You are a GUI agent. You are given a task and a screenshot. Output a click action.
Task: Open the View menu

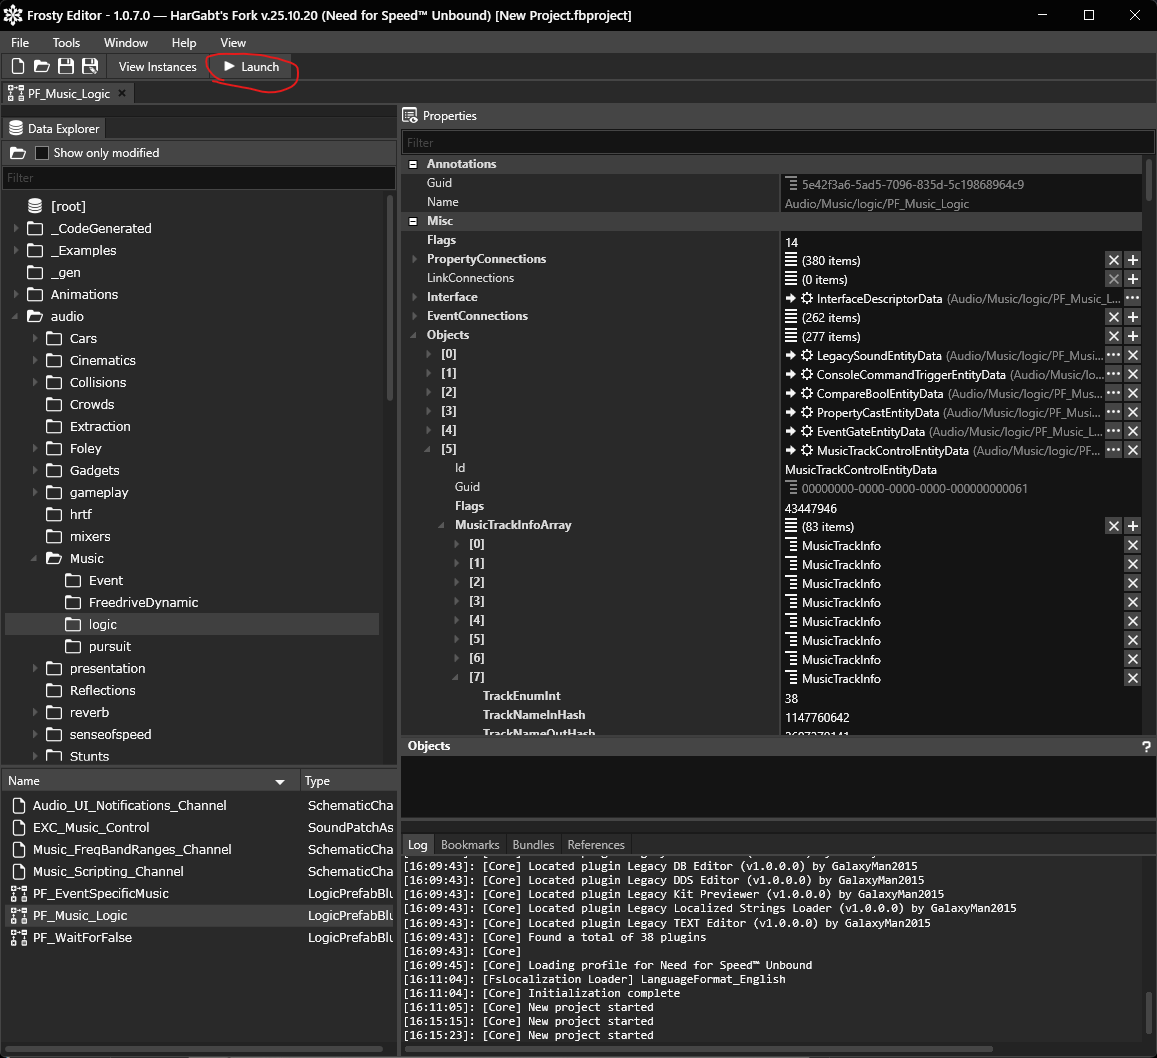232,43
